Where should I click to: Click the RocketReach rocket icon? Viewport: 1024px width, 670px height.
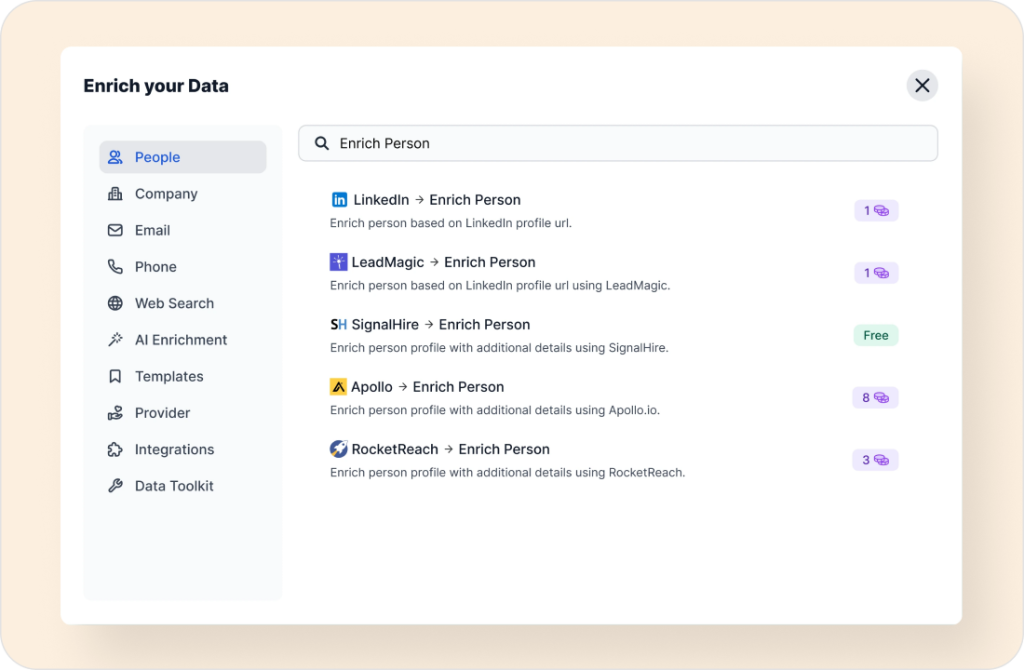pos(338,449)
